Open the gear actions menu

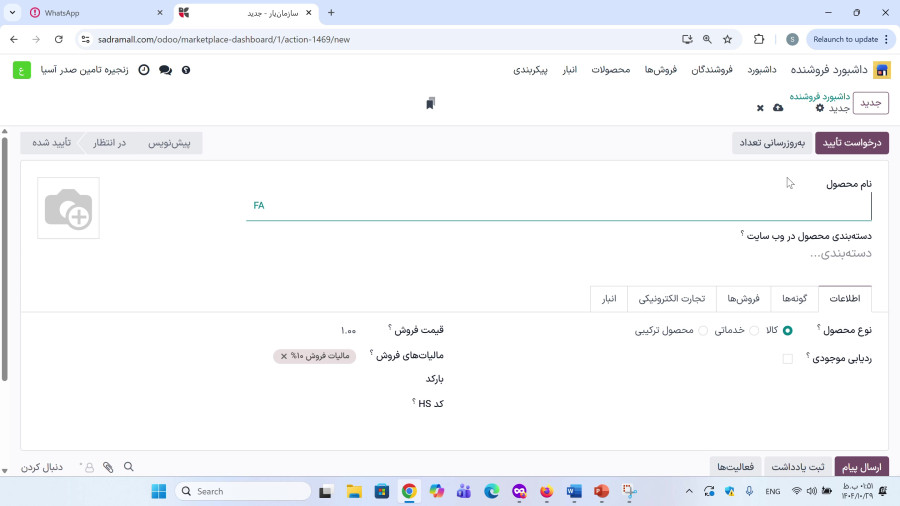820,108
